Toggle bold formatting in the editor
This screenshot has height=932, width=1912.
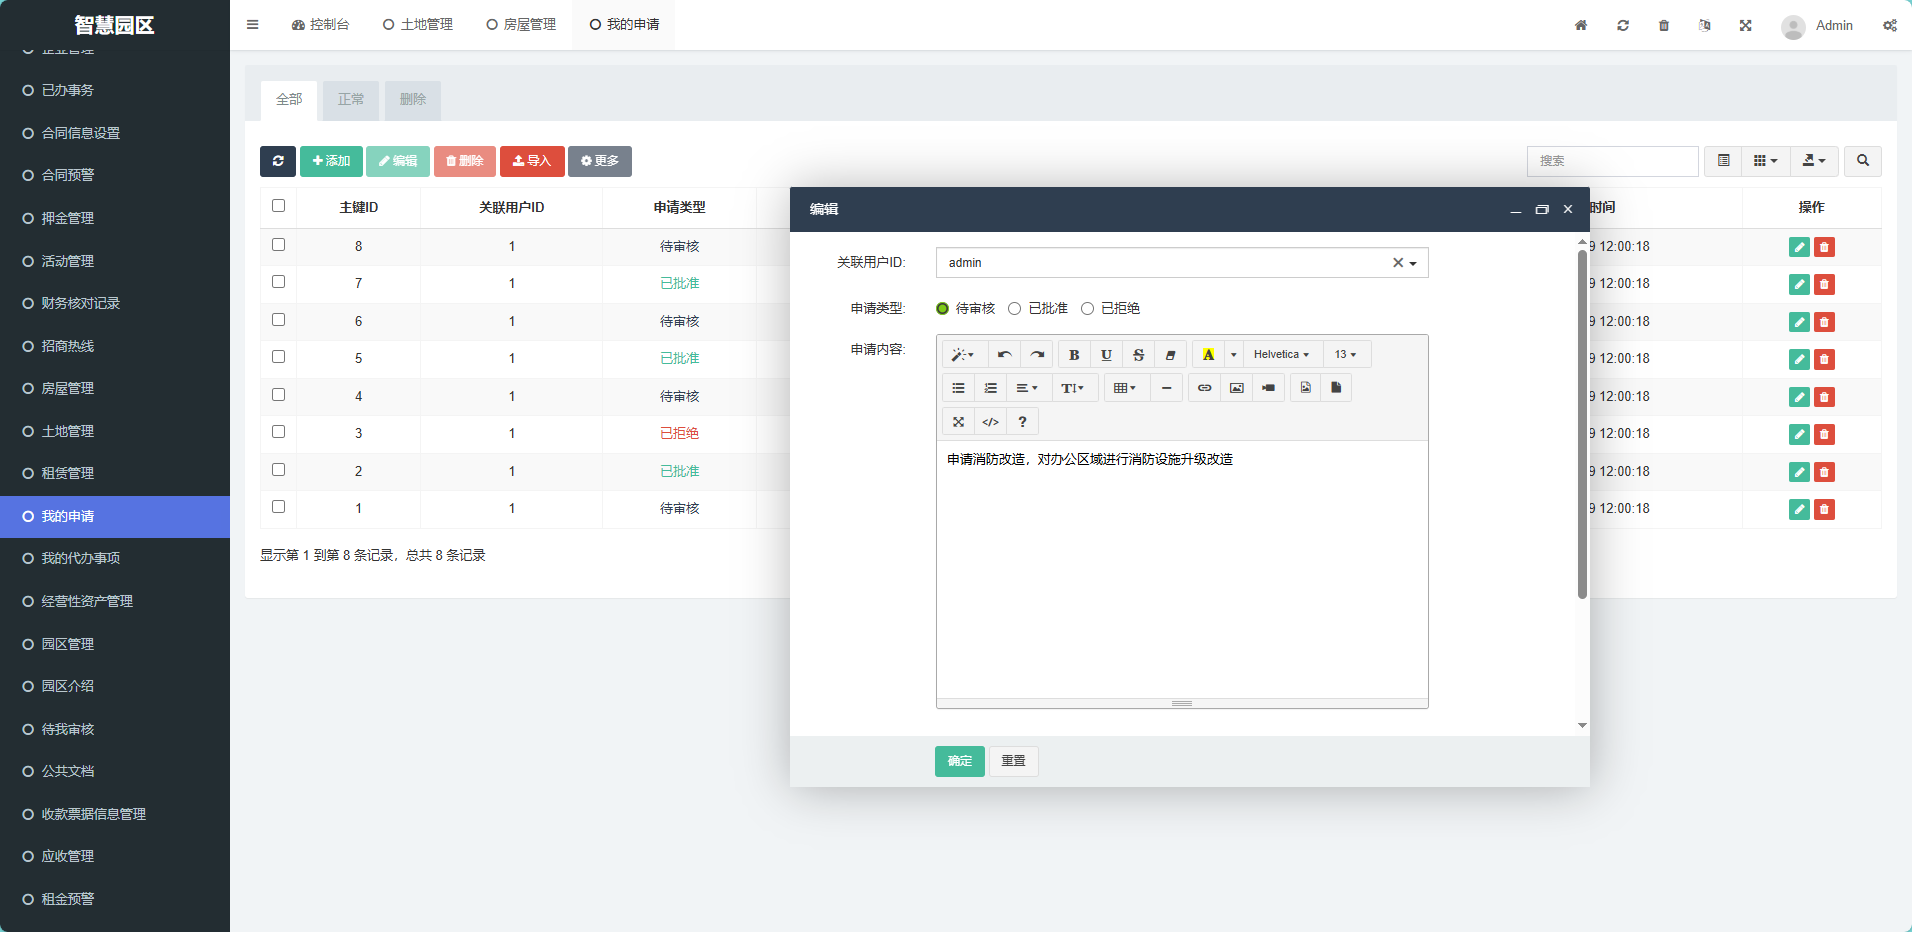1074,355
